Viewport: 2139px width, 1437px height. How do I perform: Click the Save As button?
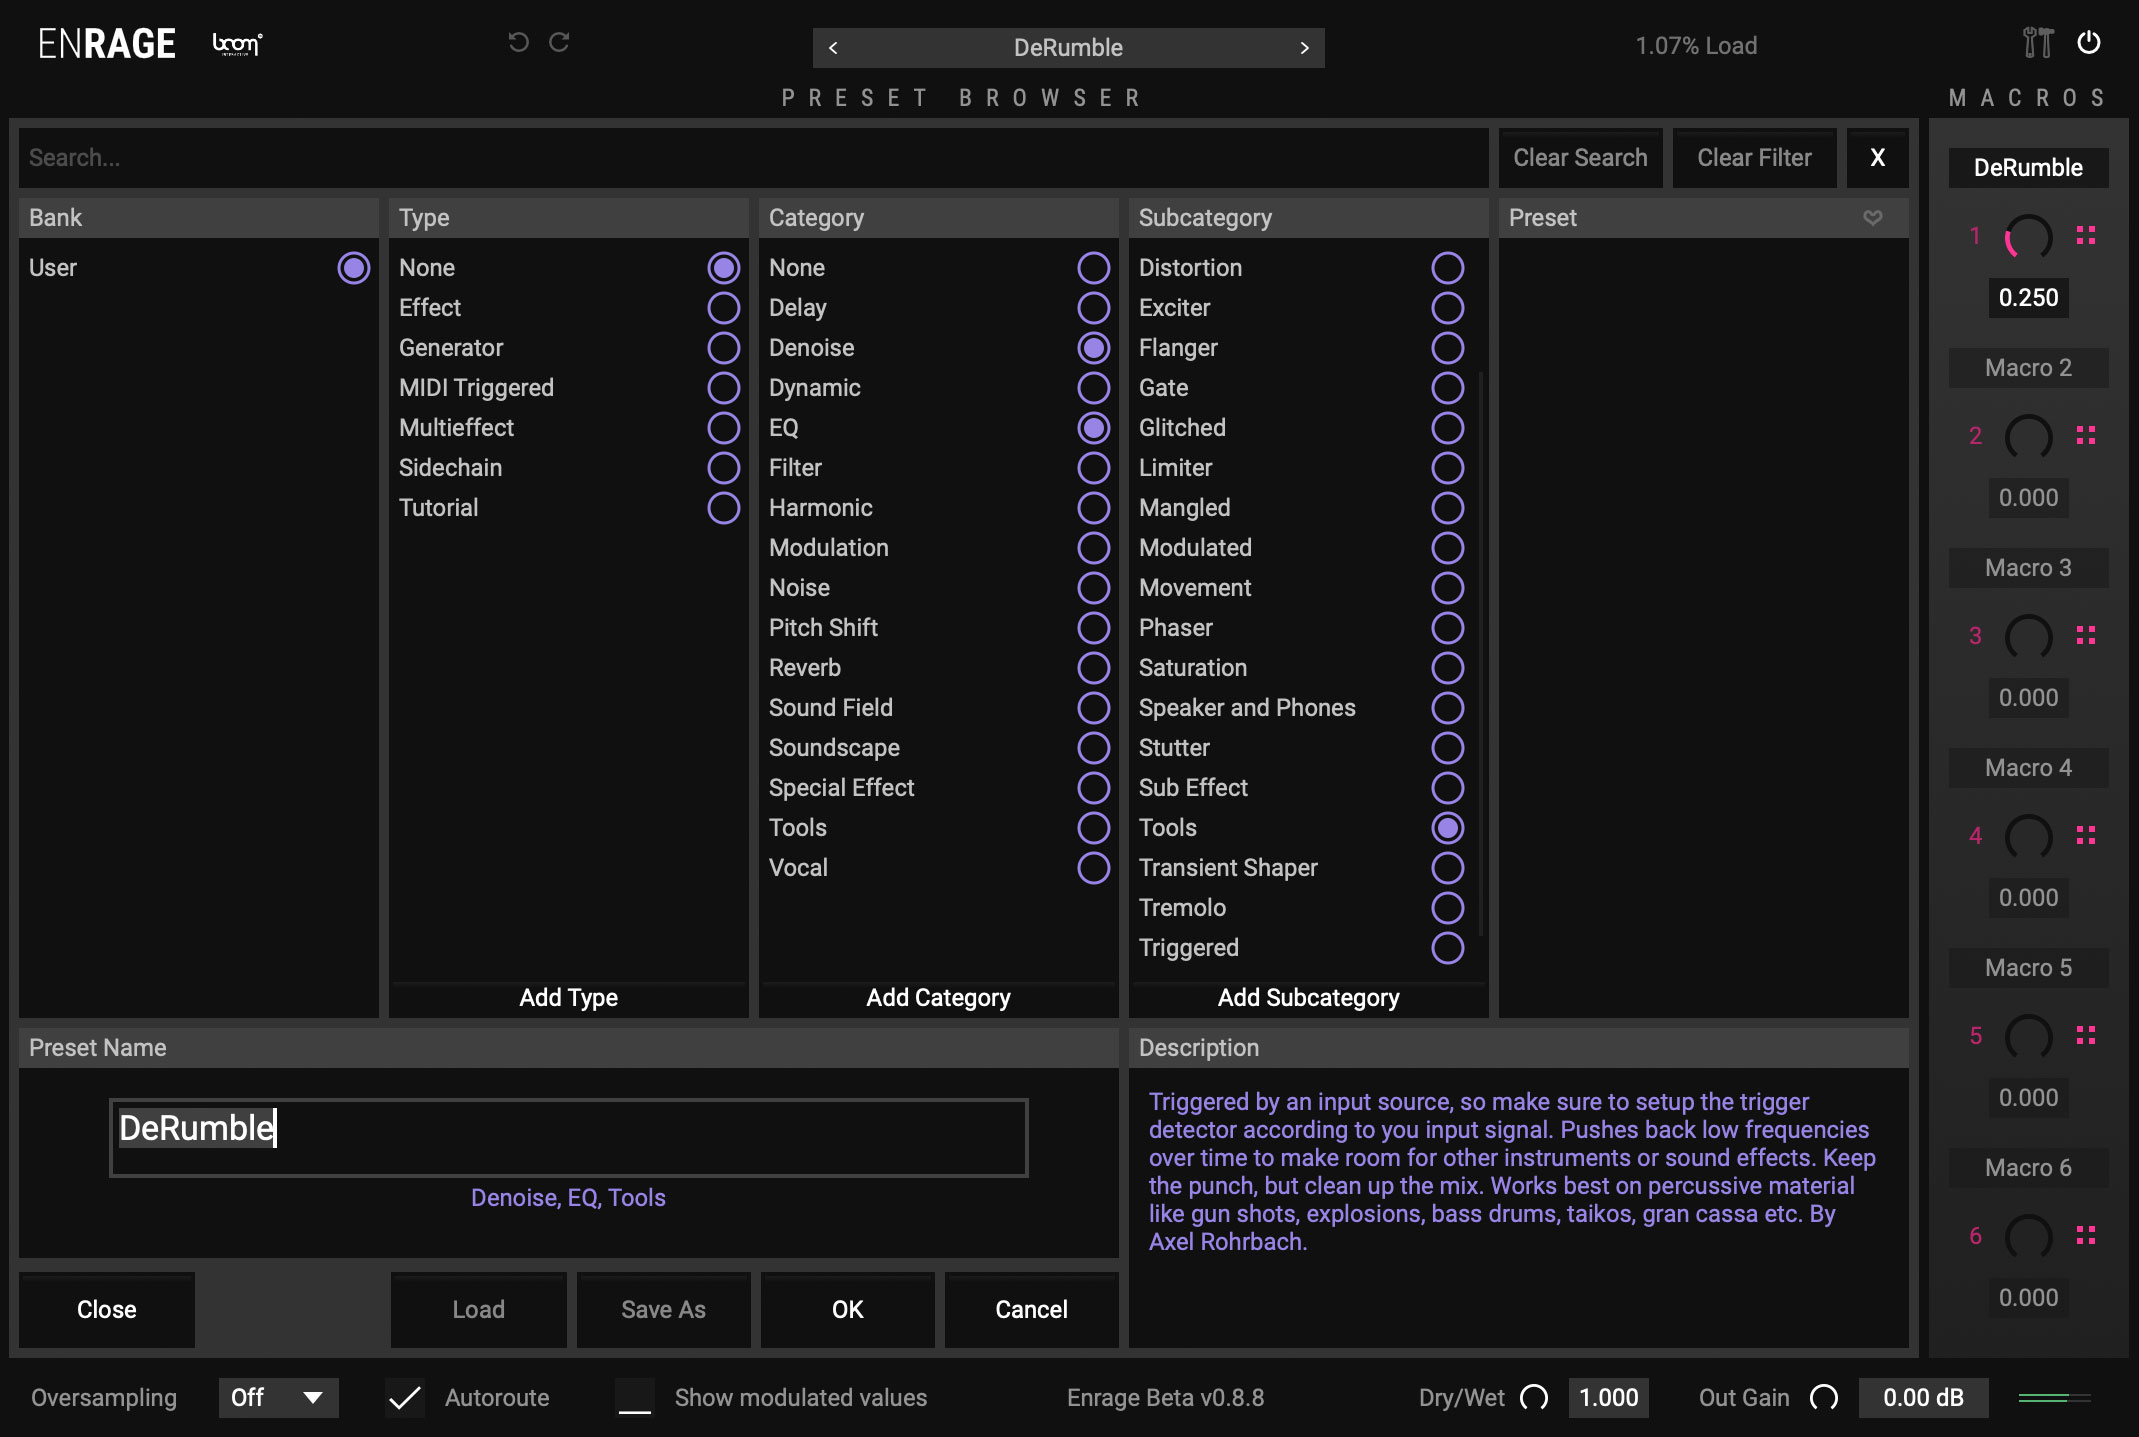click(663, 1309)
